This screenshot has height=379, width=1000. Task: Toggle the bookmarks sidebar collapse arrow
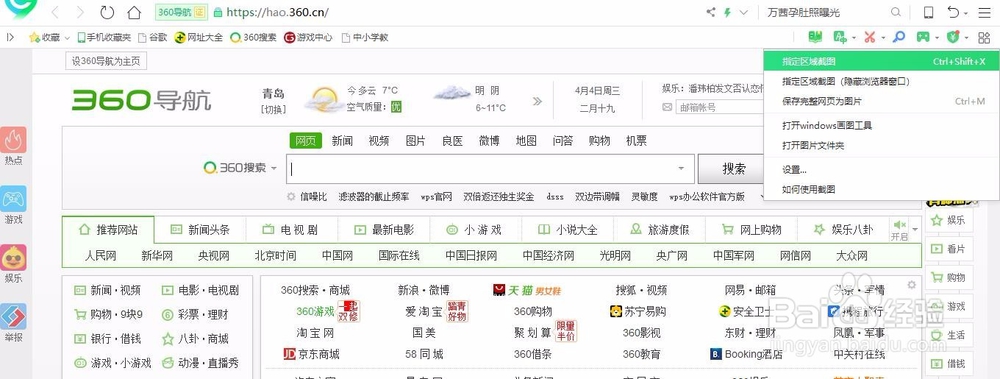[x=10, y=37]
